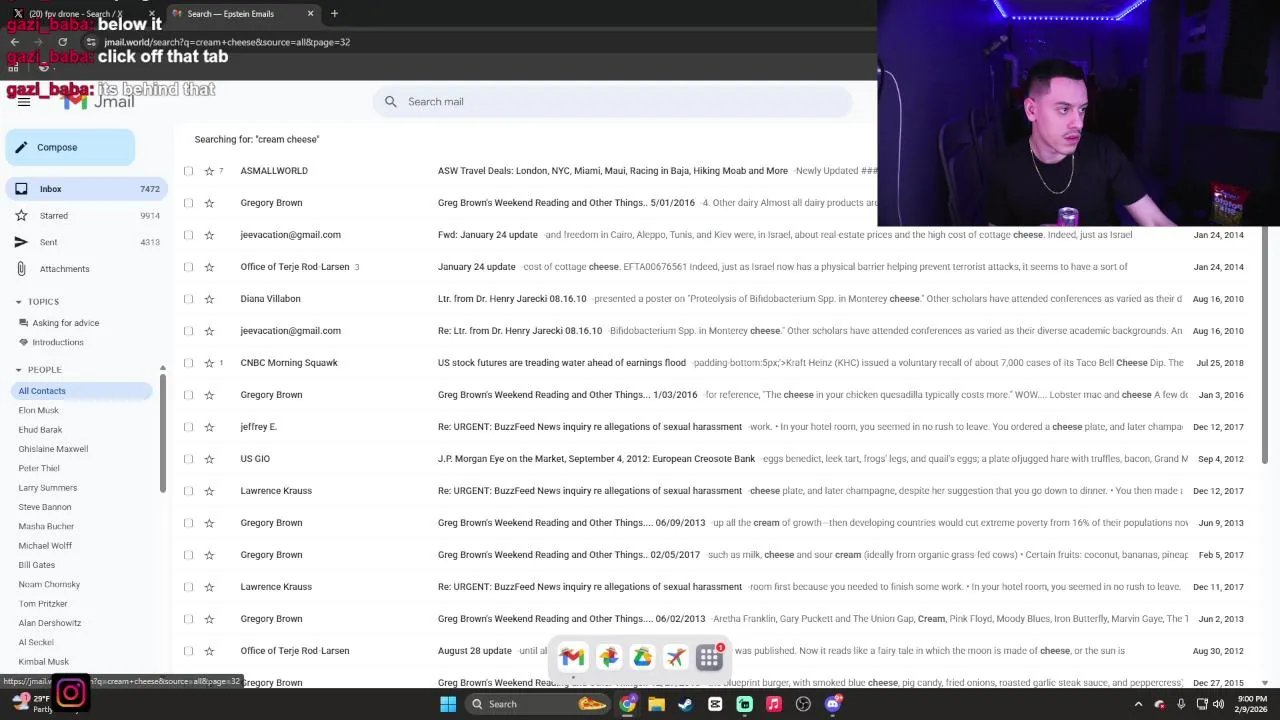Click the Gmail icon in floating dock
This screenshot has height=720, width=1280.
pyautogui.click(x=572, y=657)
